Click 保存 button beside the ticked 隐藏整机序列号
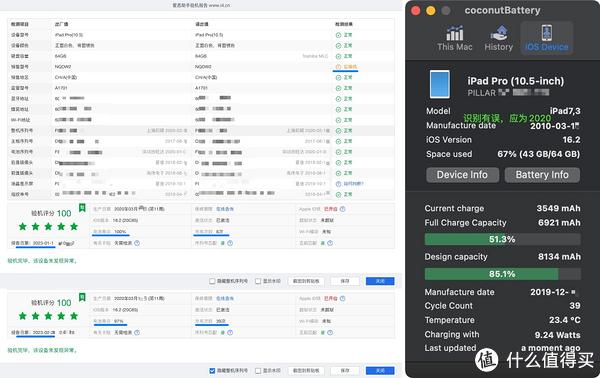 click(x=345, y=371)
